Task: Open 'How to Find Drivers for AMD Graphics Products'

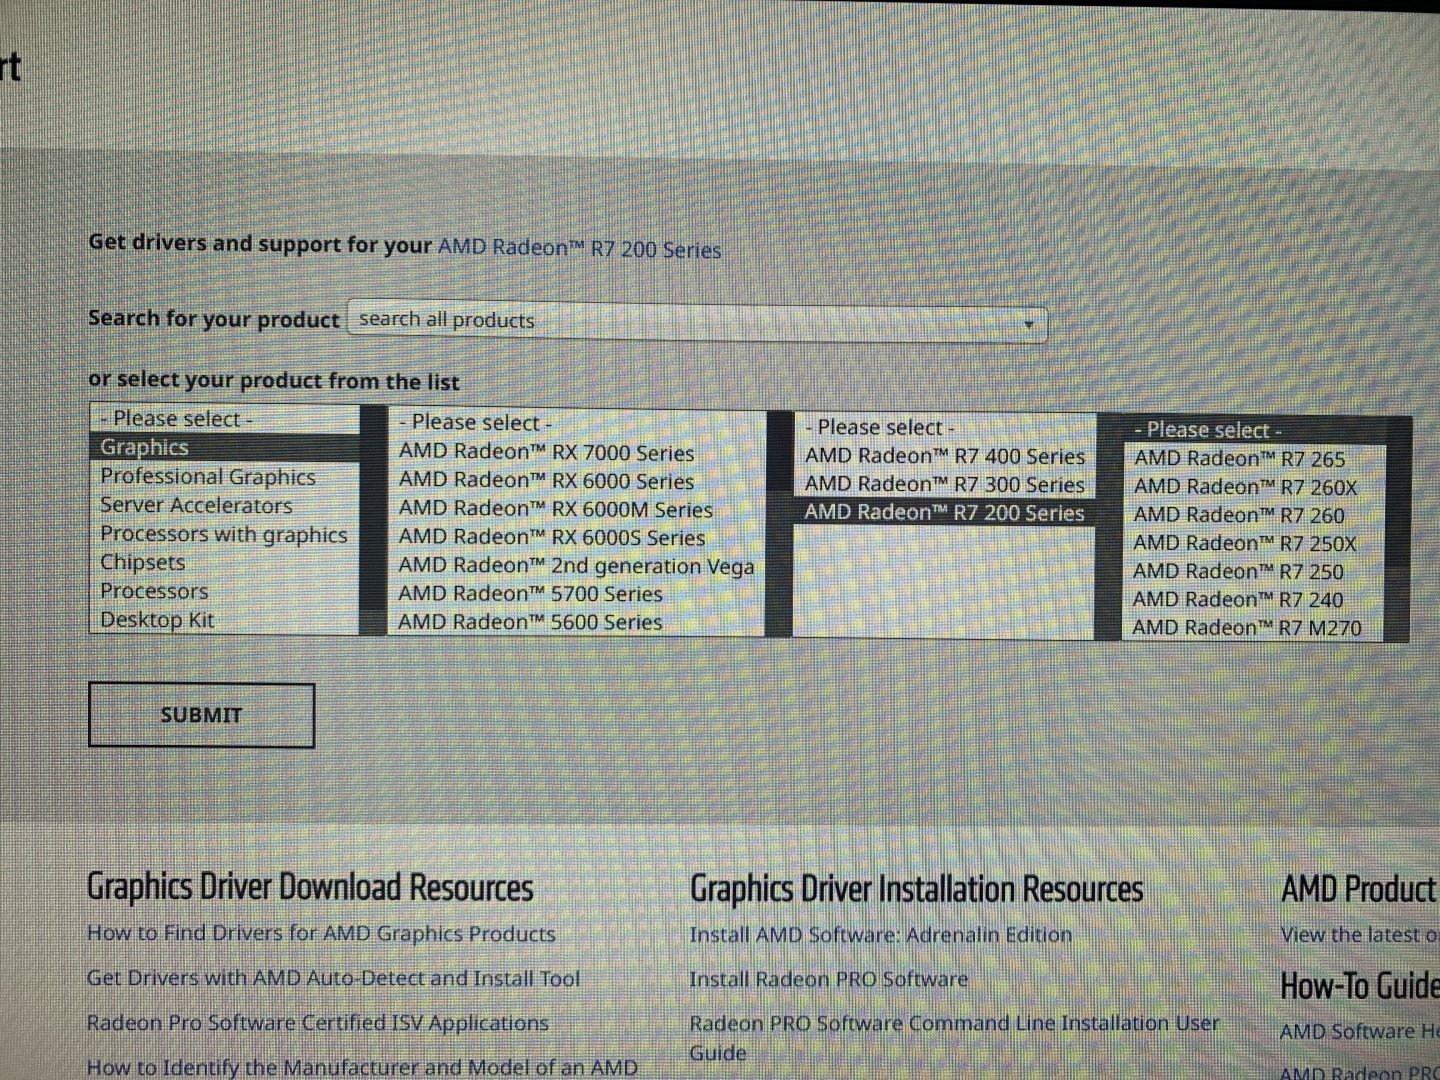Action: coord(321,934)
